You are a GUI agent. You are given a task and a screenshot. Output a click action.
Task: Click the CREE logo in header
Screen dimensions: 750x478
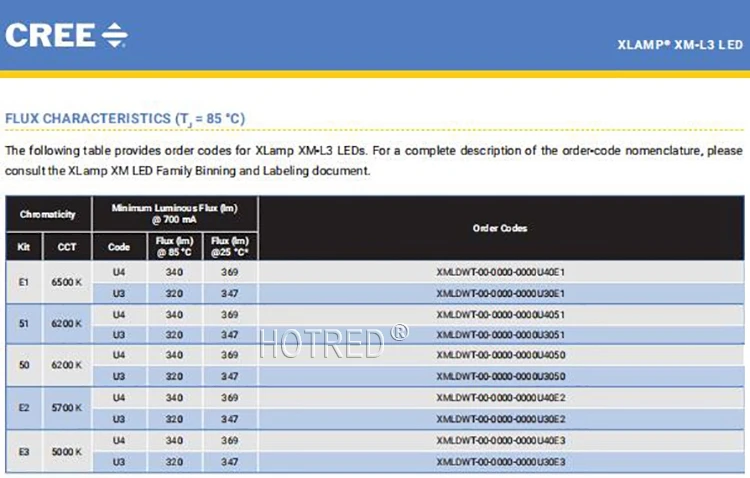click(x=66, y=35)
